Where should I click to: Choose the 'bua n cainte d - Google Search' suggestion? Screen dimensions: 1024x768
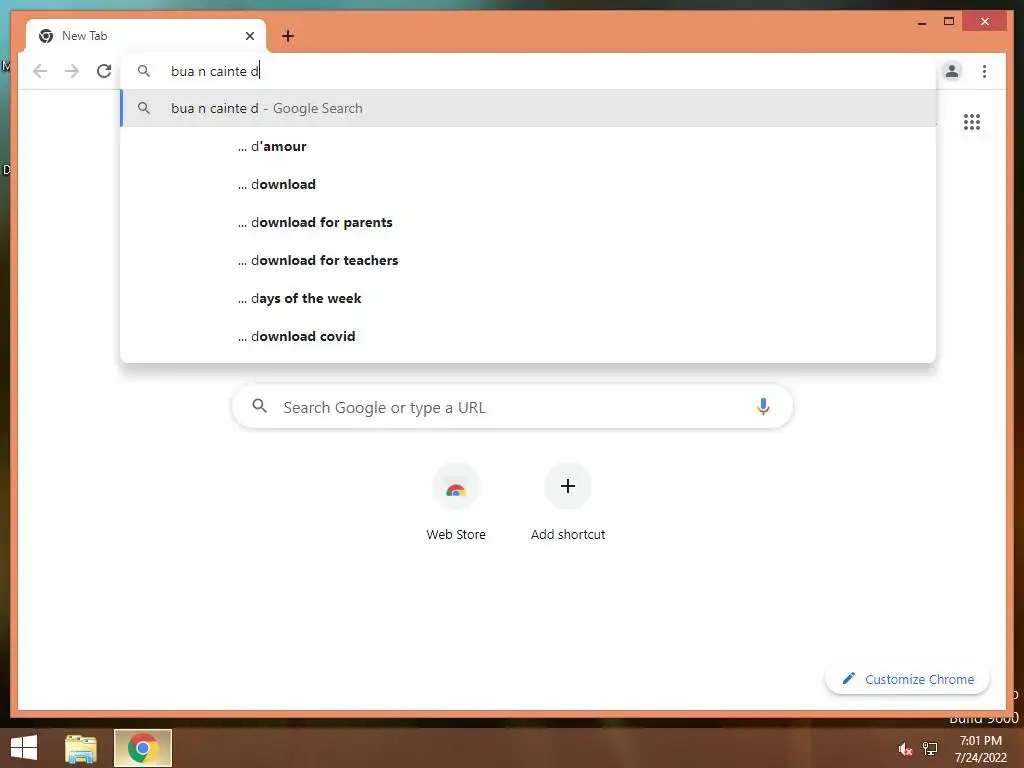(x=528, y=108)
